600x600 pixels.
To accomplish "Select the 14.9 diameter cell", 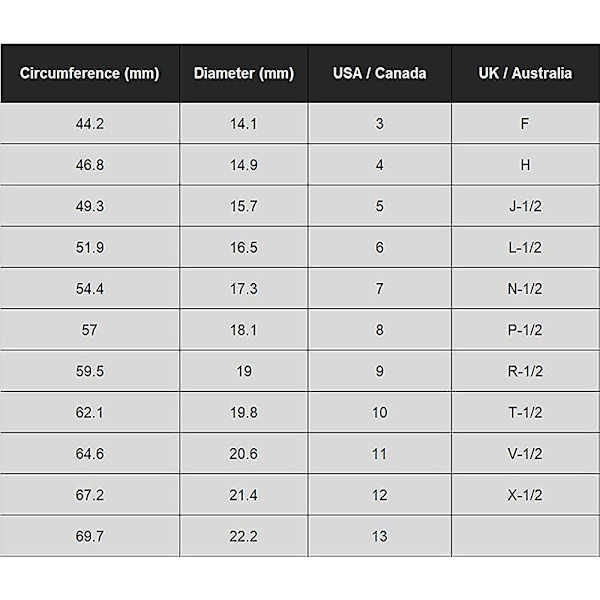I will [x=244, y=165].
